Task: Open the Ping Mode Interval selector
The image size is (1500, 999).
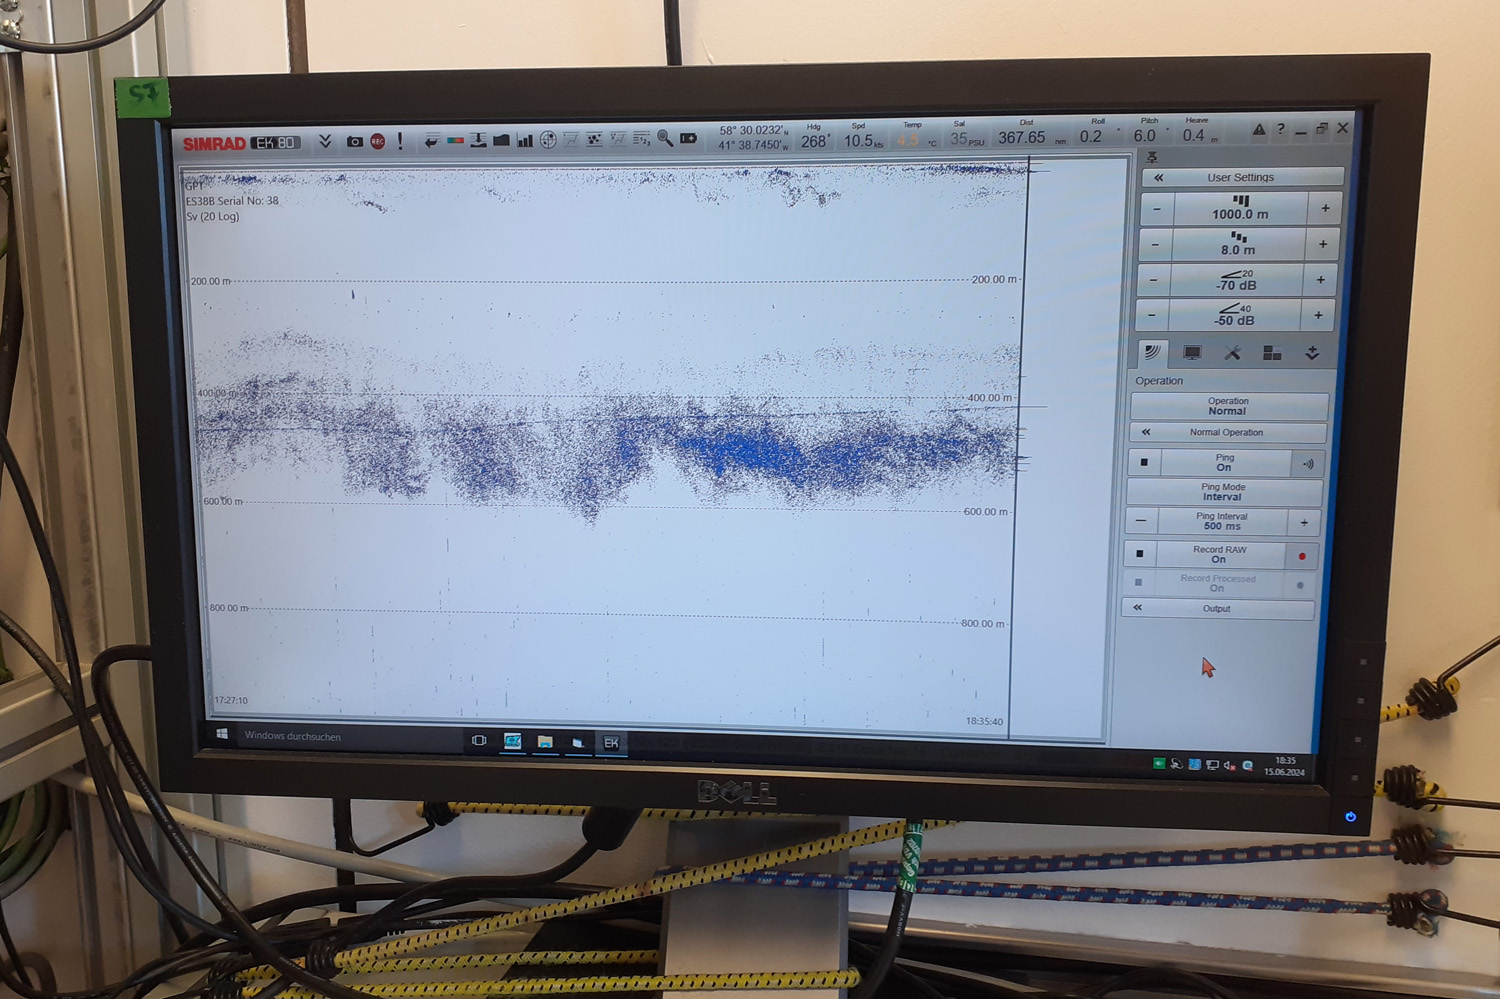Action: click(1222, 492)
